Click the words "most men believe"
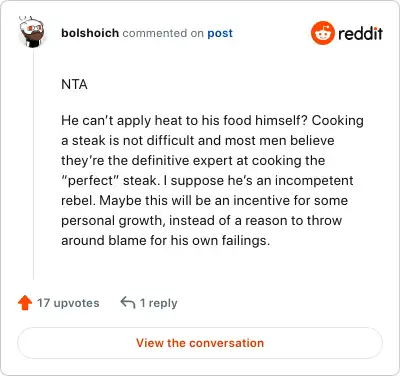The height and width of the screenshot is (376, 400). pos(279,141)
